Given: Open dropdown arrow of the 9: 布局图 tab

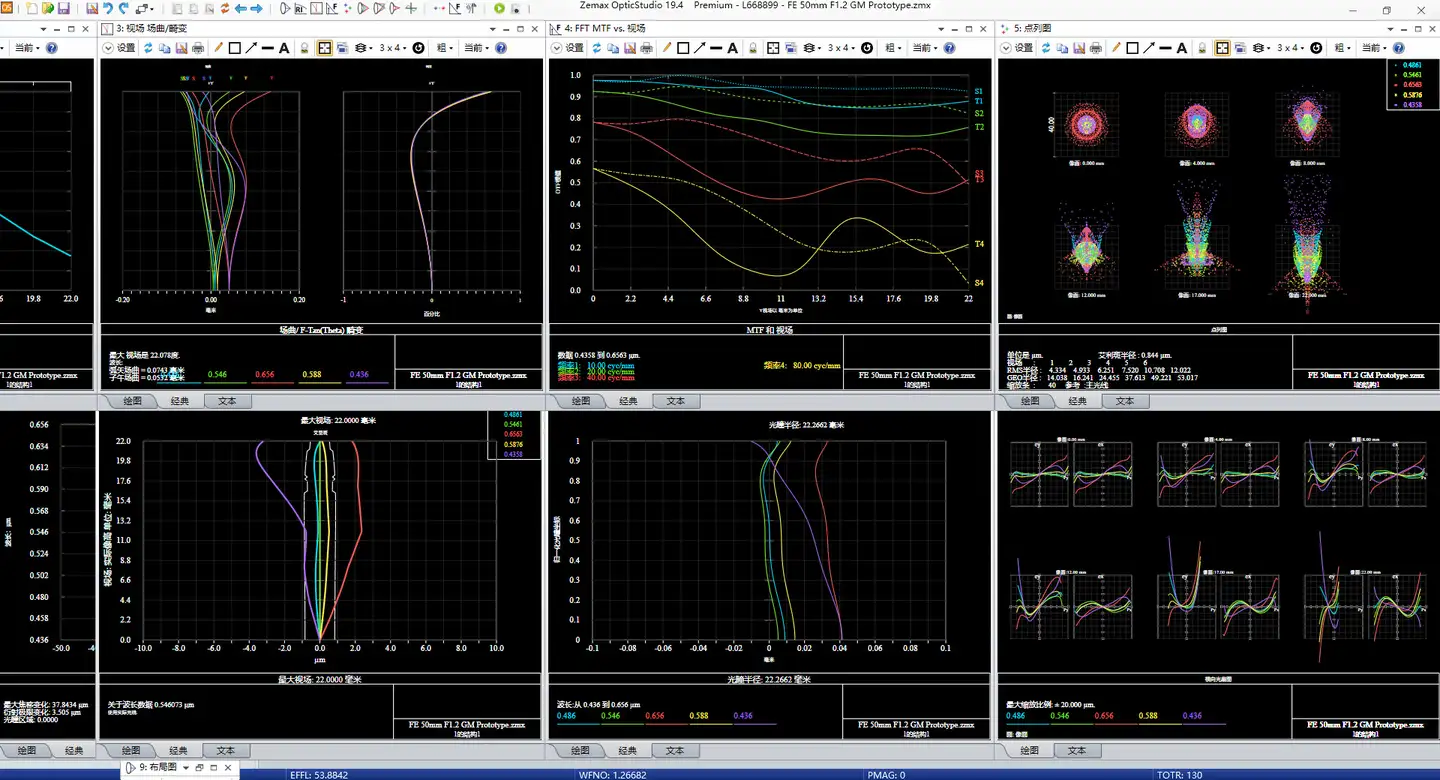Looking at the screenshot, I should pos(185,767).
